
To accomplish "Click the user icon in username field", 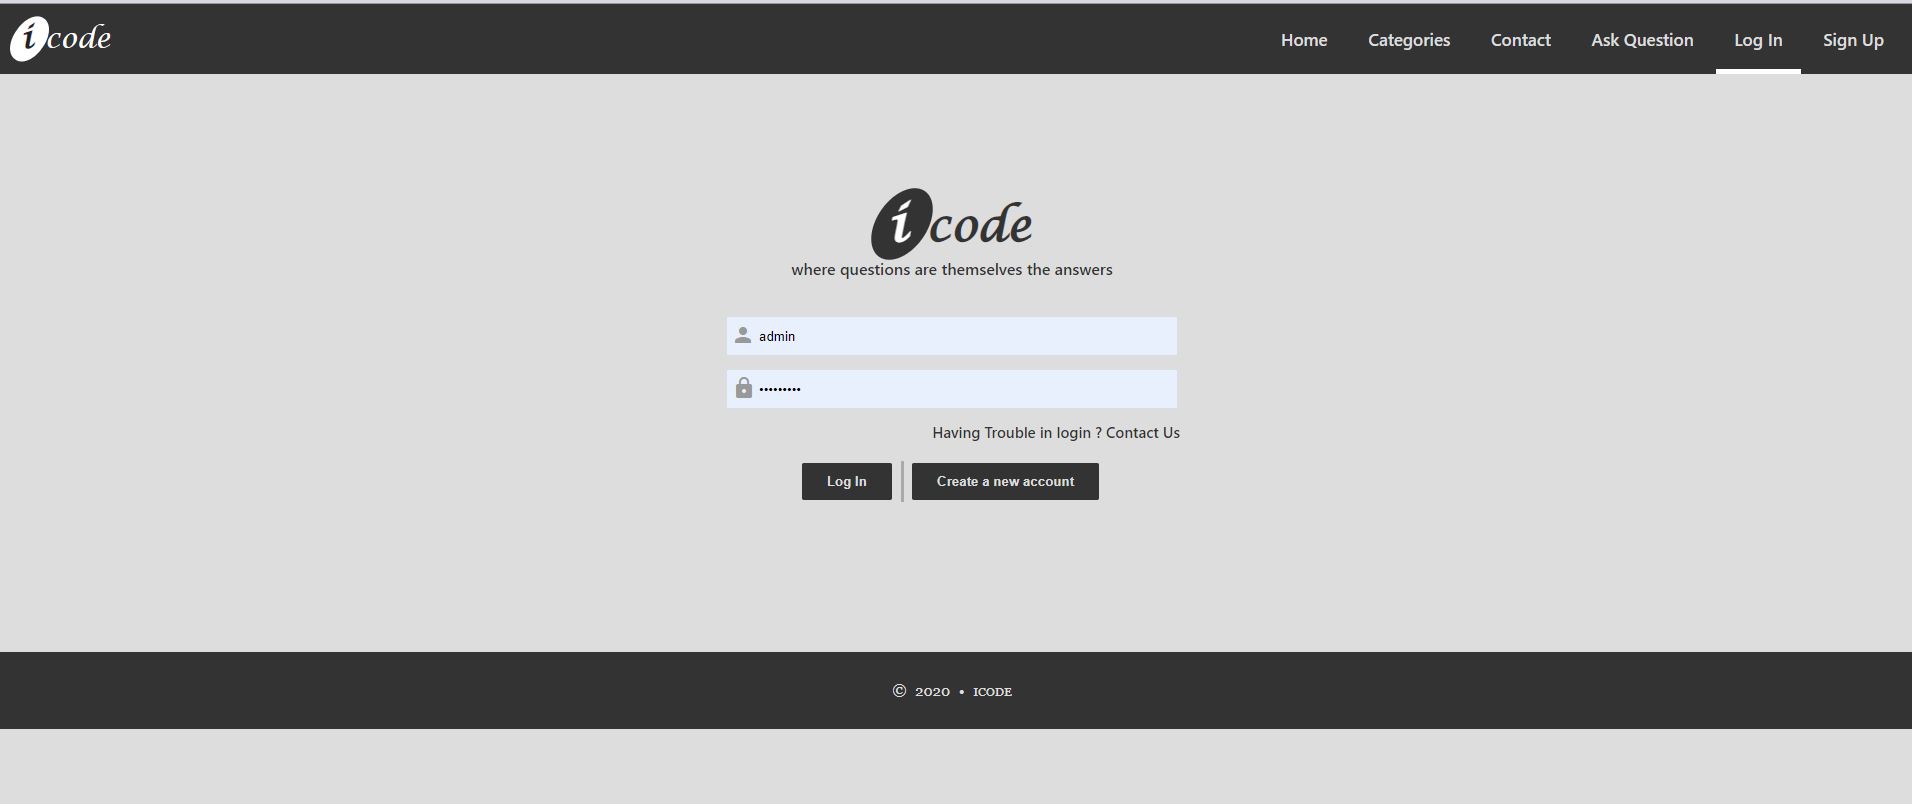I will pos(743,336).
